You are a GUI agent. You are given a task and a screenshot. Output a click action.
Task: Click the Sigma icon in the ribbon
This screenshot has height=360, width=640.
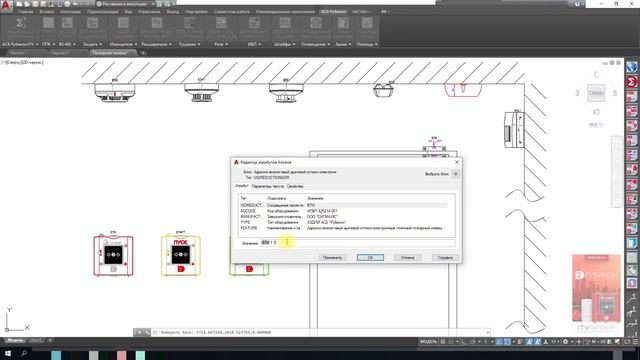point(20,23)
